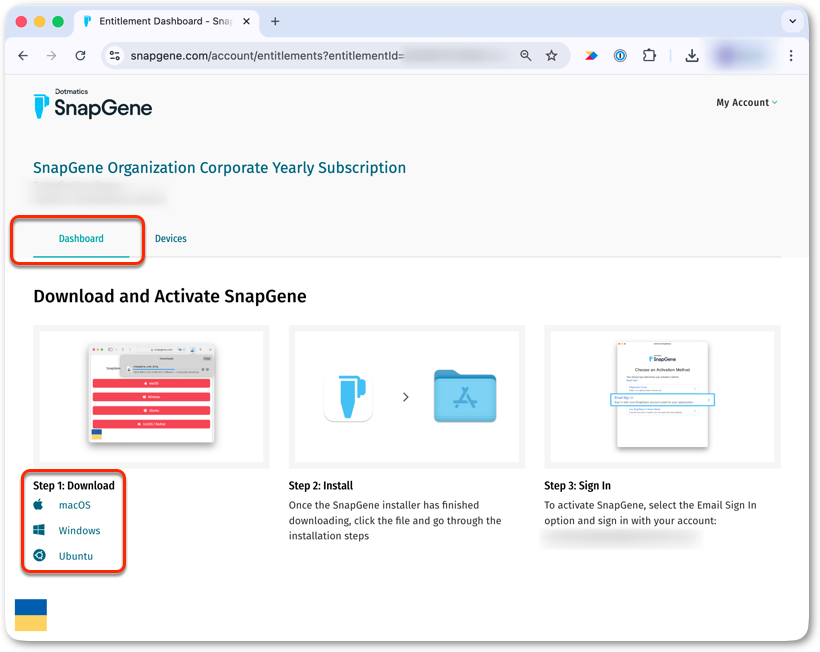
Task: Click the Download and Activate SnapGene heading
Action: [x=170, y=296]
